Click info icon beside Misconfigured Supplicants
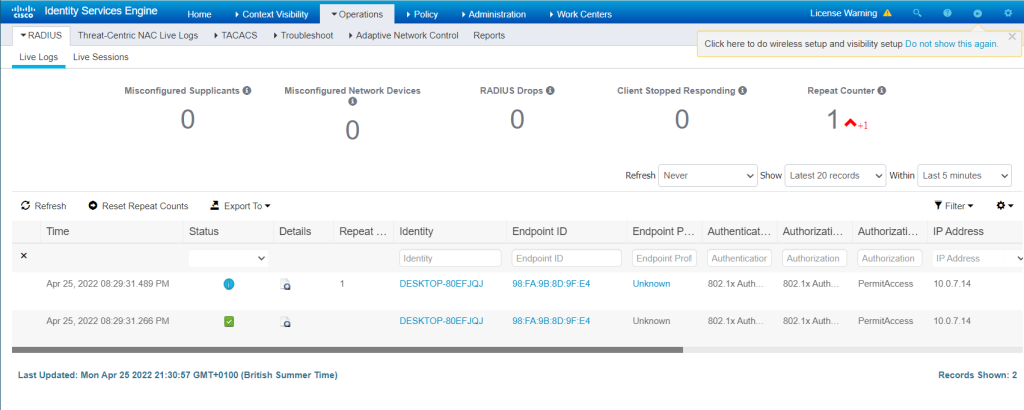1024x410 pixels. [x=247, y=91]
